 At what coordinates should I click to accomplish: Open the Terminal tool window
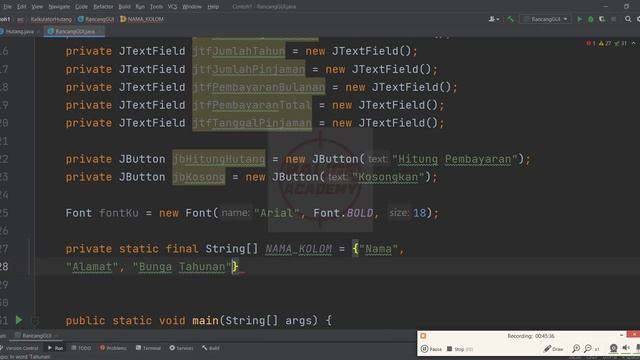tap(149, 348)
